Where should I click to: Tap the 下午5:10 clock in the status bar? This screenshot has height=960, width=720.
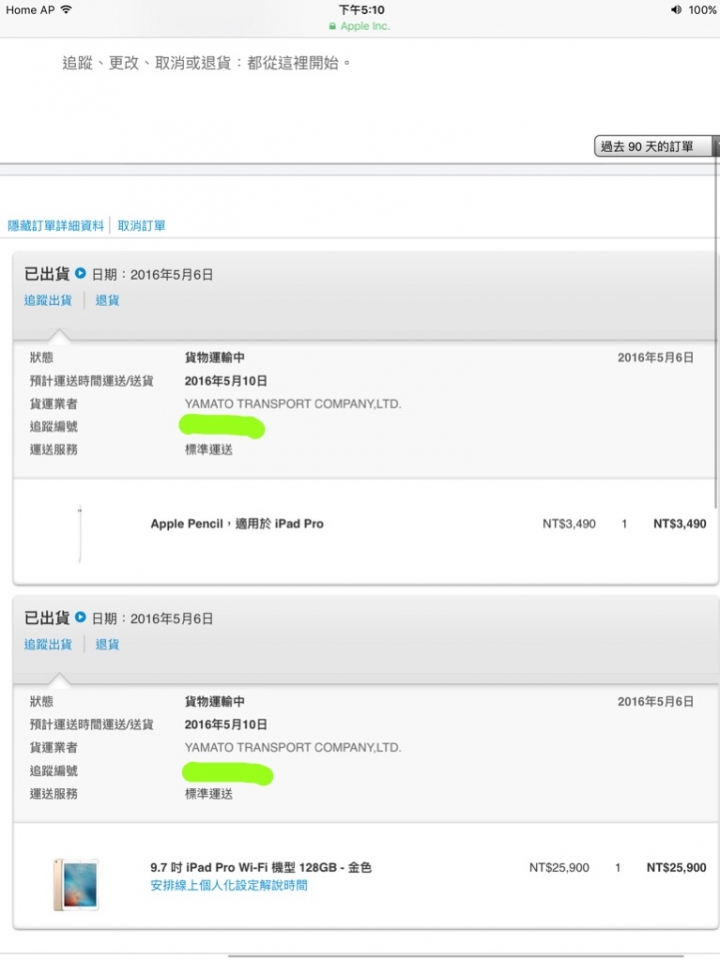[x=361, y=9]
